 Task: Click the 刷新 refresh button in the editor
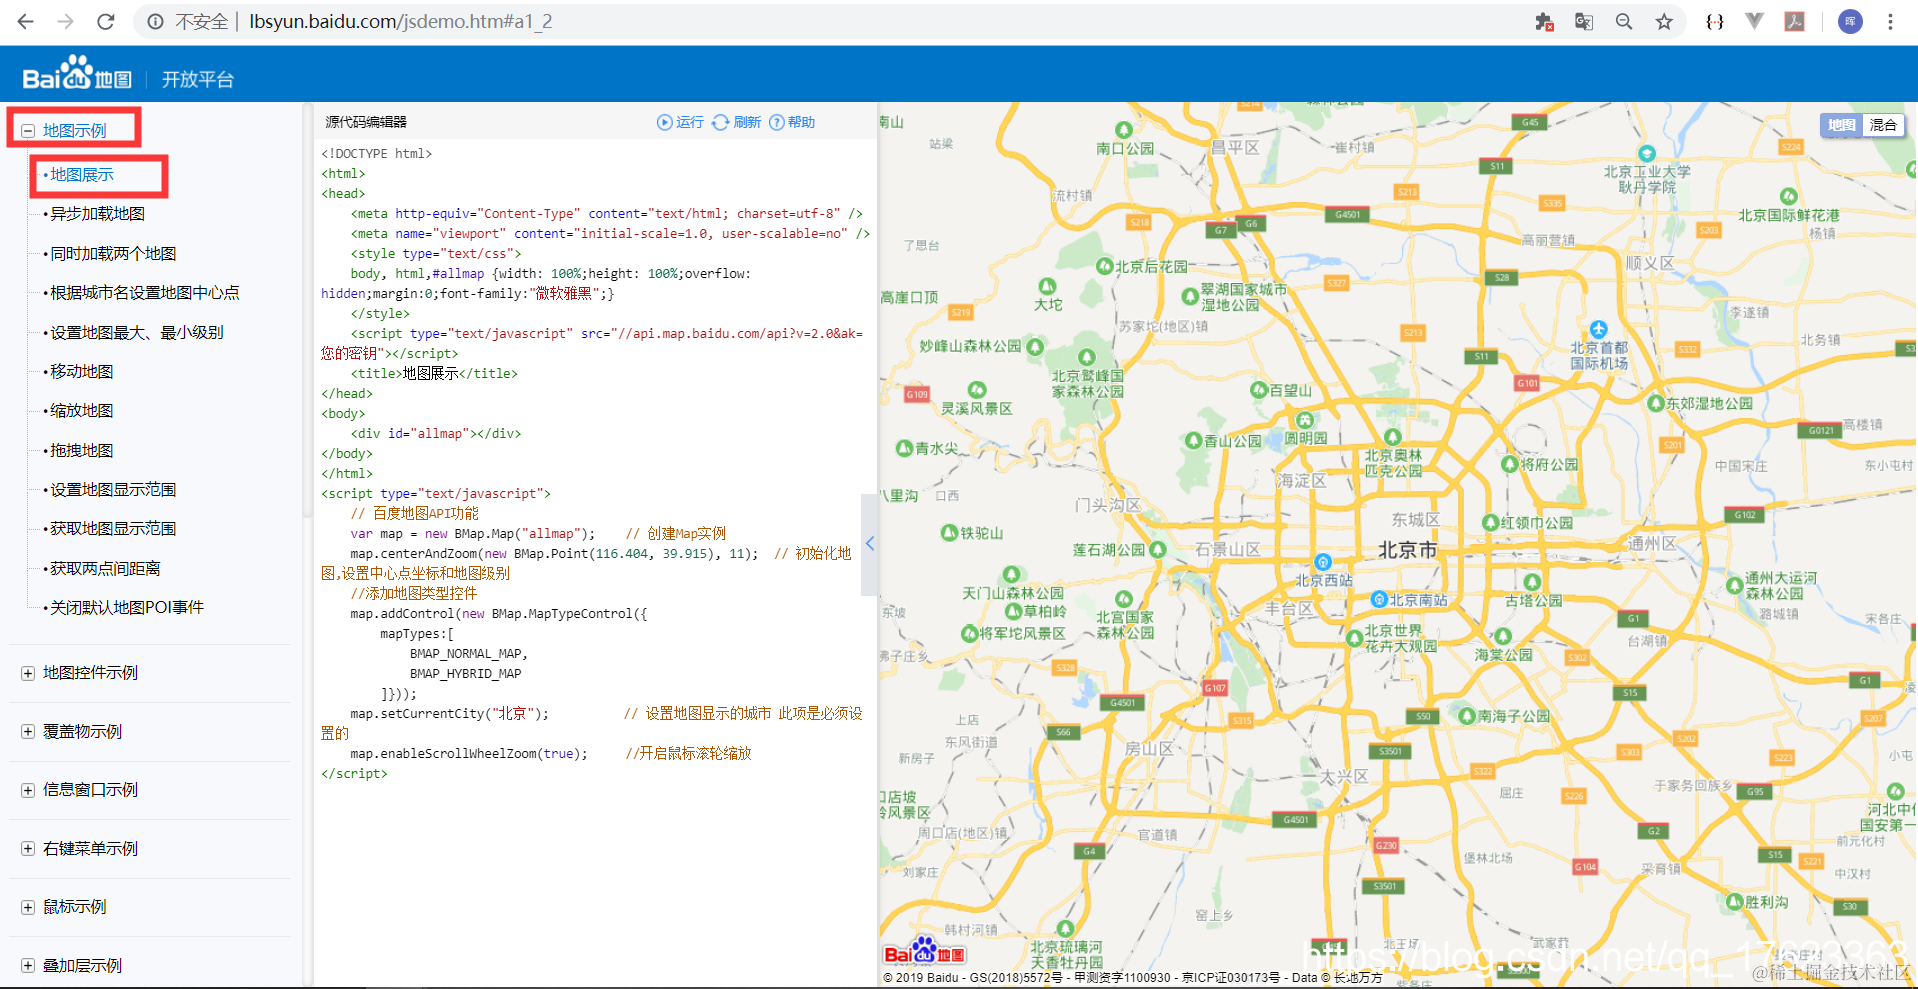coord(736,122)
